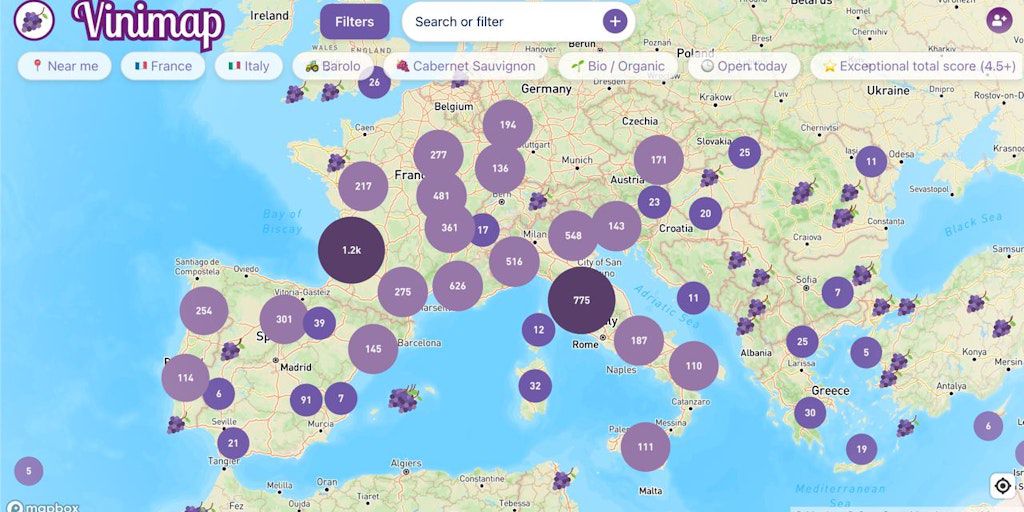The image size is (1024, 512).
Task: Click grape marker west of Madrid
Action: [x=231, y=350]
